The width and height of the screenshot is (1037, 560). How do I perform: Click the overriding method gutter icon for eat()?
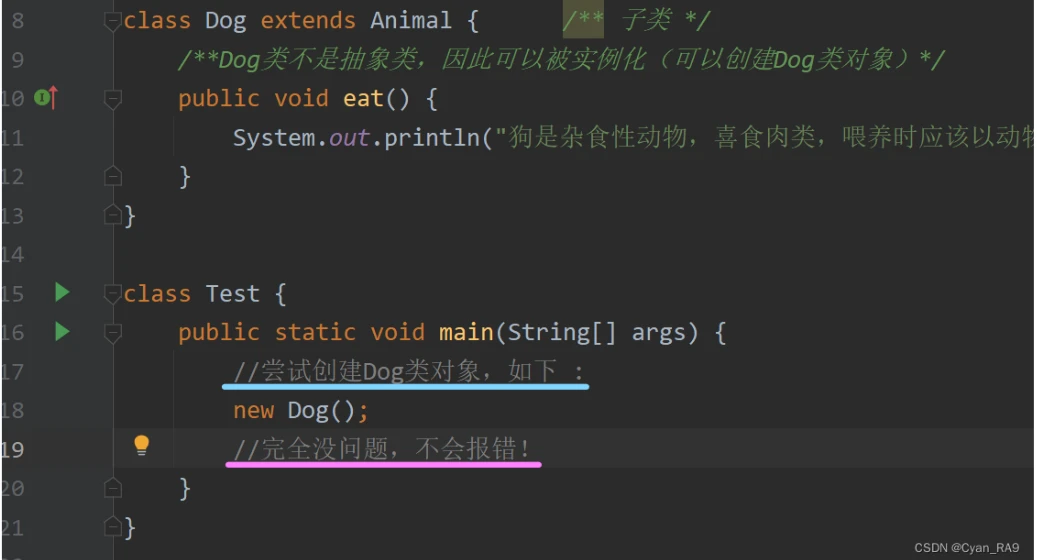tap(46, 97)
